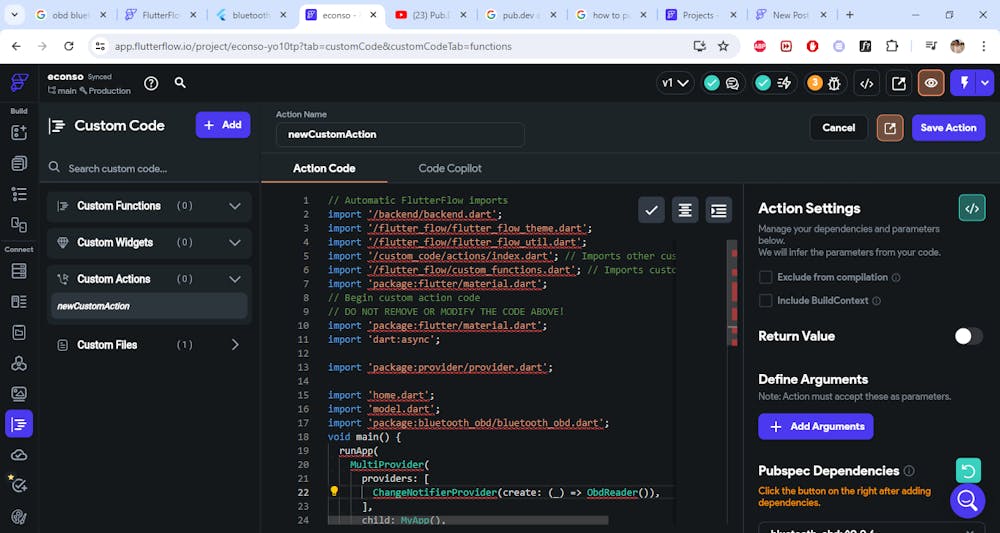Reload the page in Chrome

[69, 46]
